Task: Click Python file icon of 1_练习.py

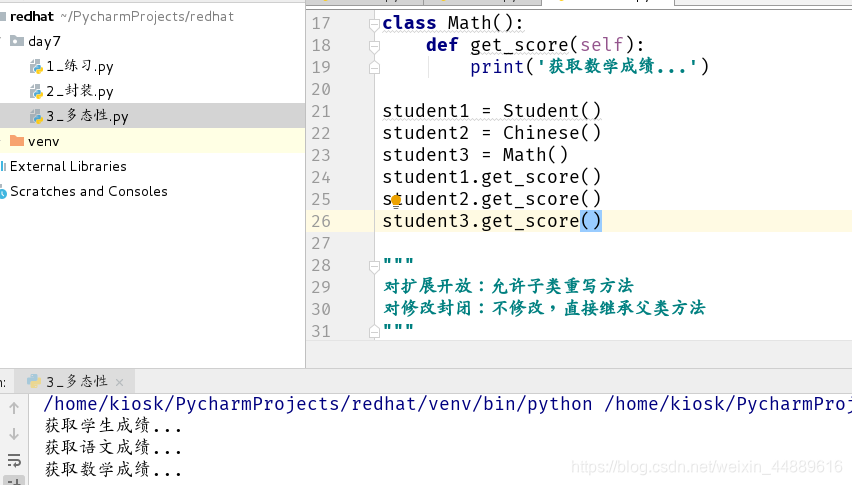Action: coord(36,67)
